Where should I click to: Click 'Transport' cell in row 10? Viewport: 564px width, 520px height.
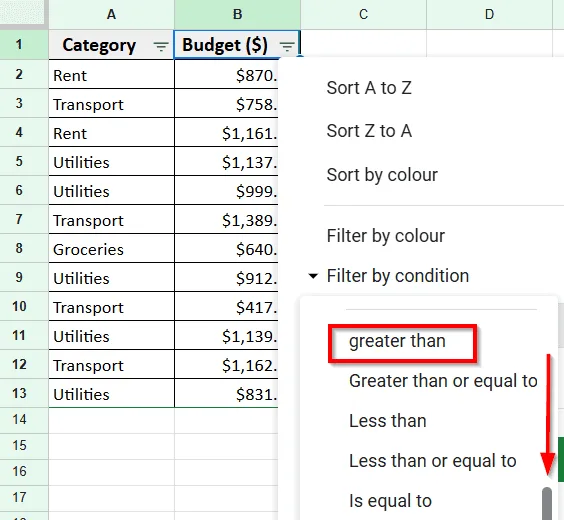pyautogui.click(x=112, y=306)
